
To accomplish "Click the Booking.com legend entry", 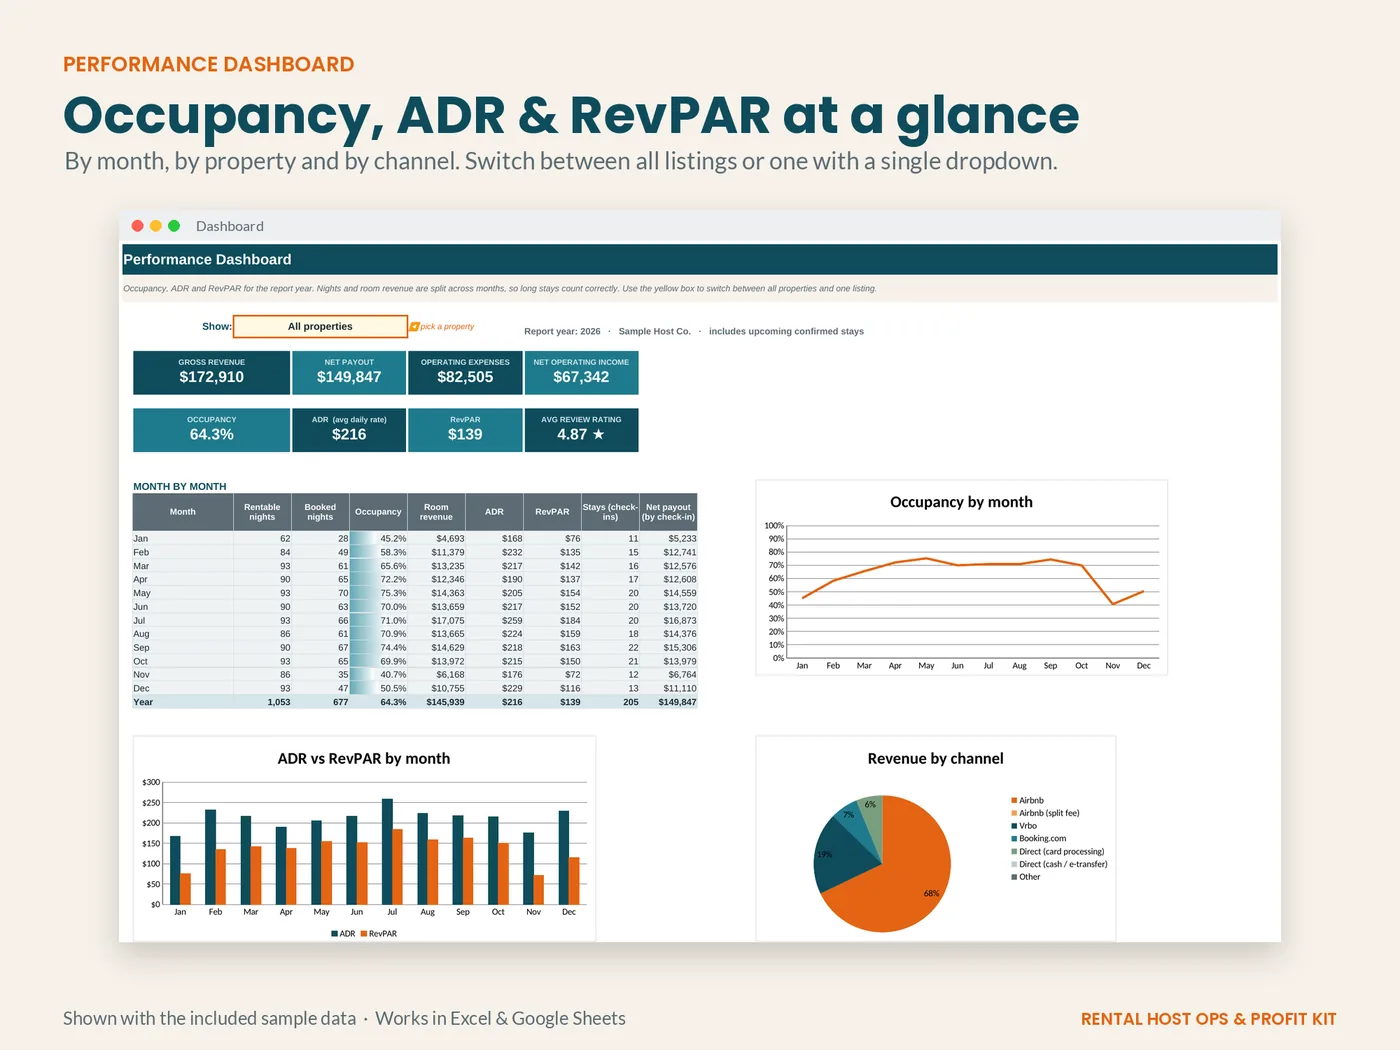I will click(1039, 839).
